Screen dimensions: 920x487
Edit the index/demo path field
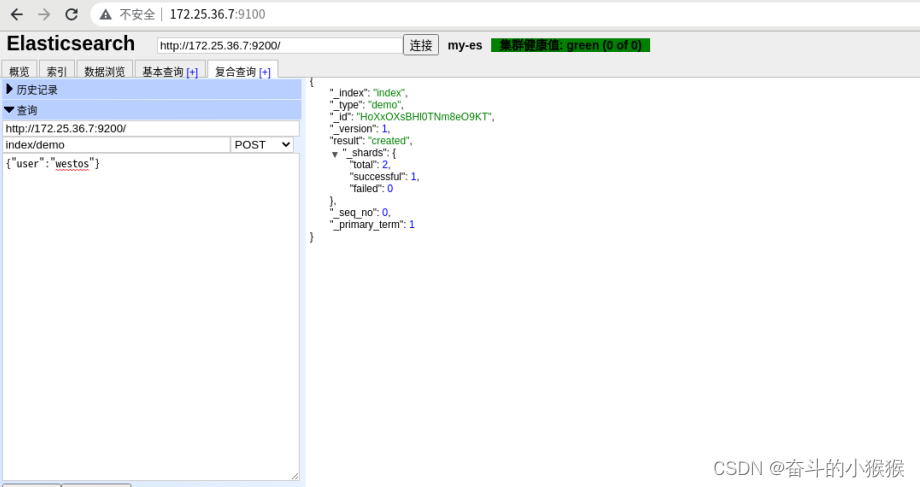[116, 145]
